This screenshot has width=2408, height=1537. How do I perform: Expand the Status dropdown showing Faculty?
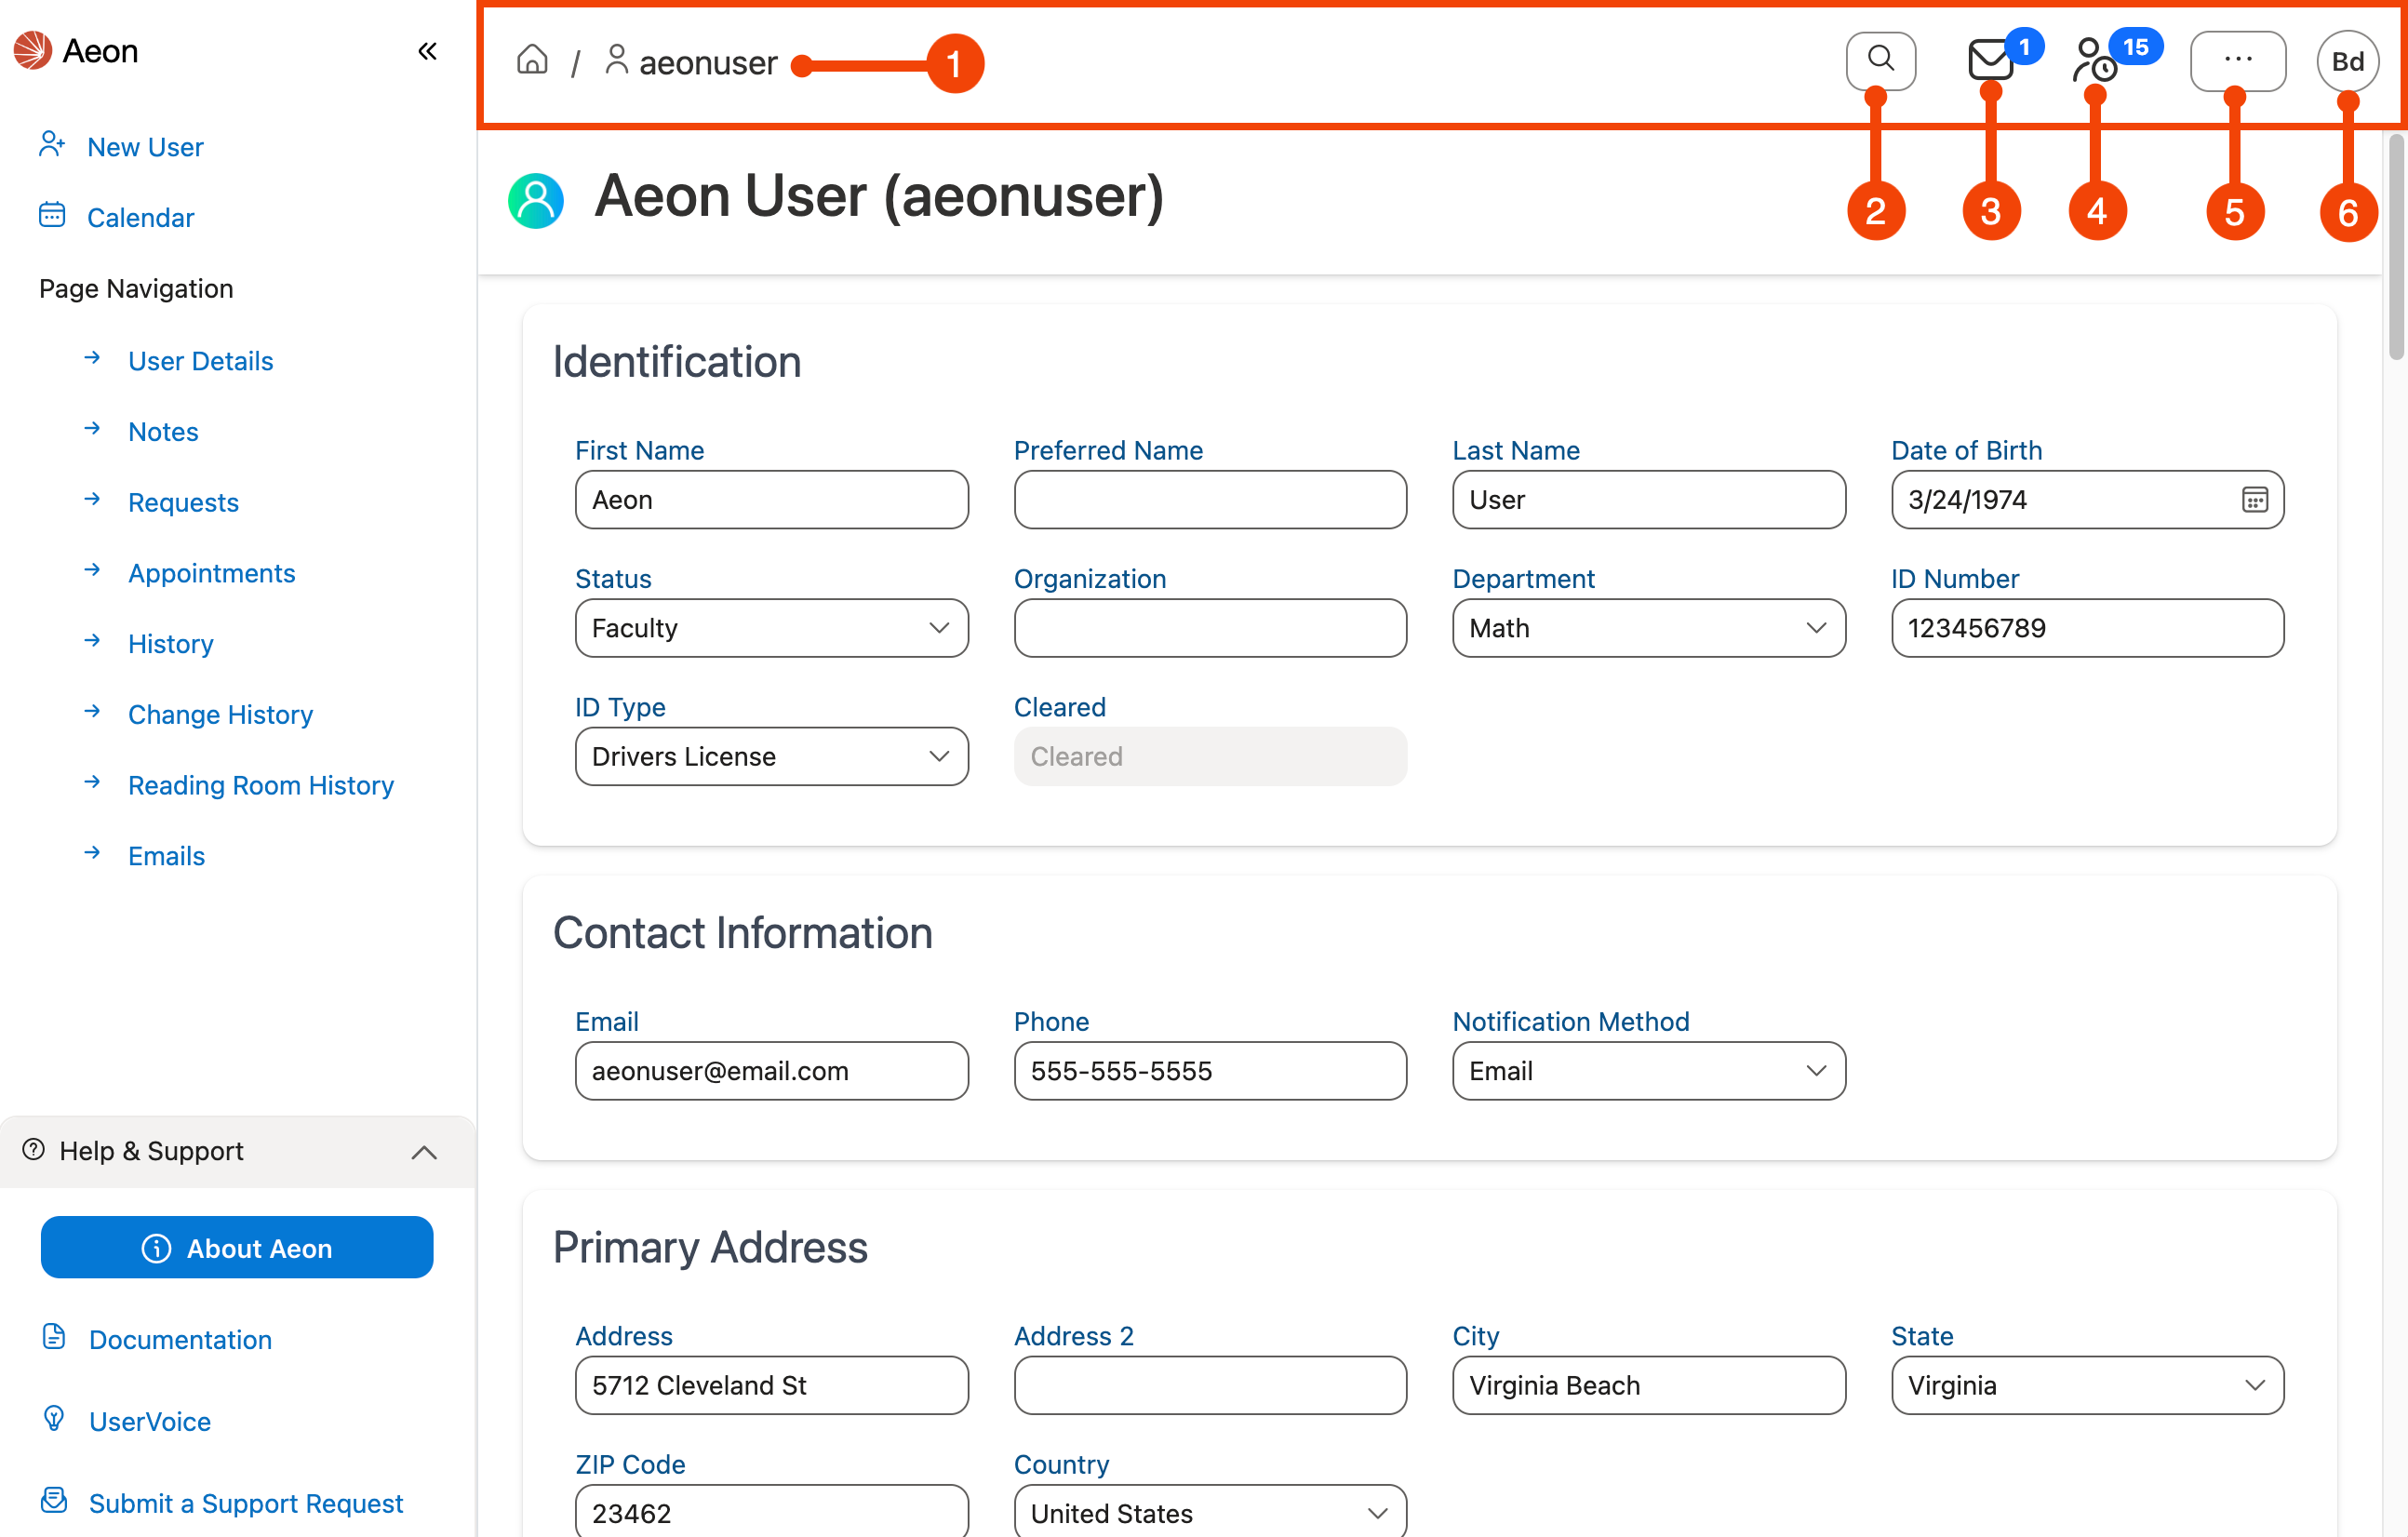(771, 628)
